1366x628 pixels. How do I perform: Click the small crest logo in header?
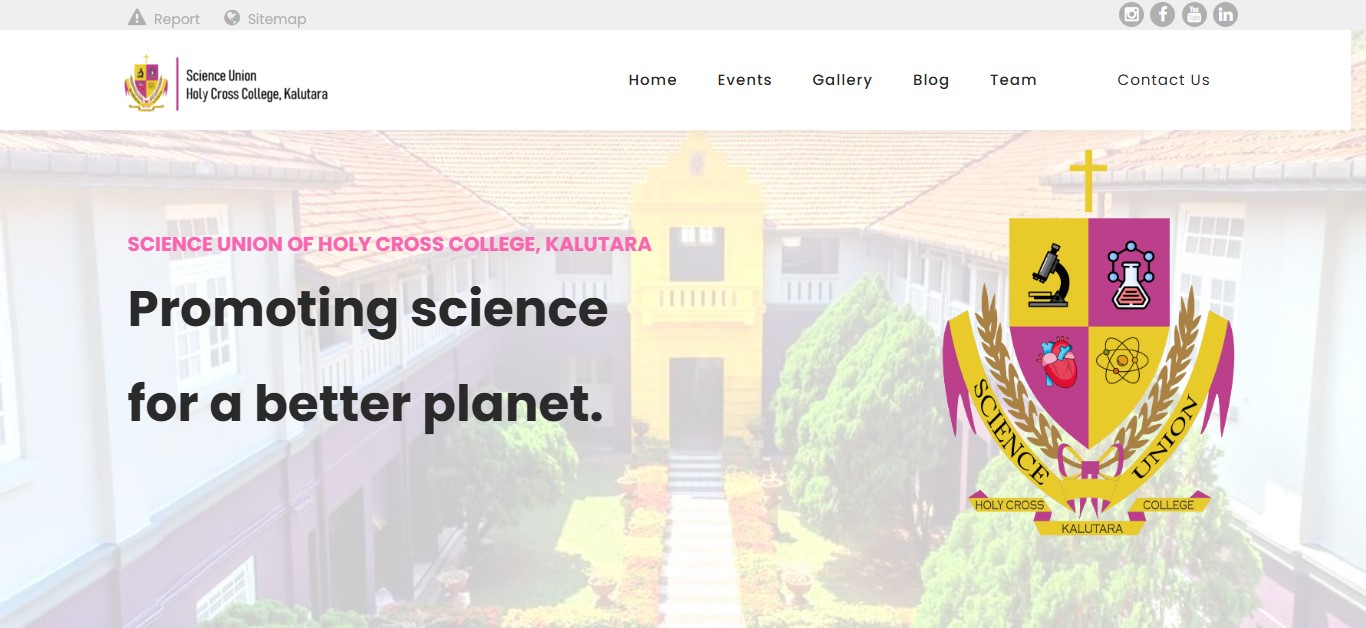click(x=146, y=83)
